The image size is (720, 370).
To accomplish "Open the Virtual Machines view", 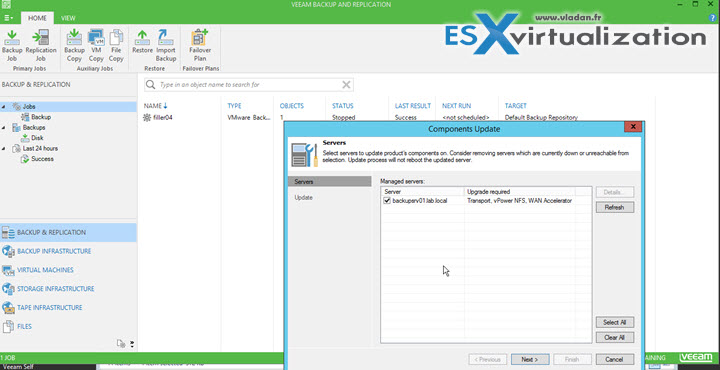I will pyautogui.click(x=68, y=270).
